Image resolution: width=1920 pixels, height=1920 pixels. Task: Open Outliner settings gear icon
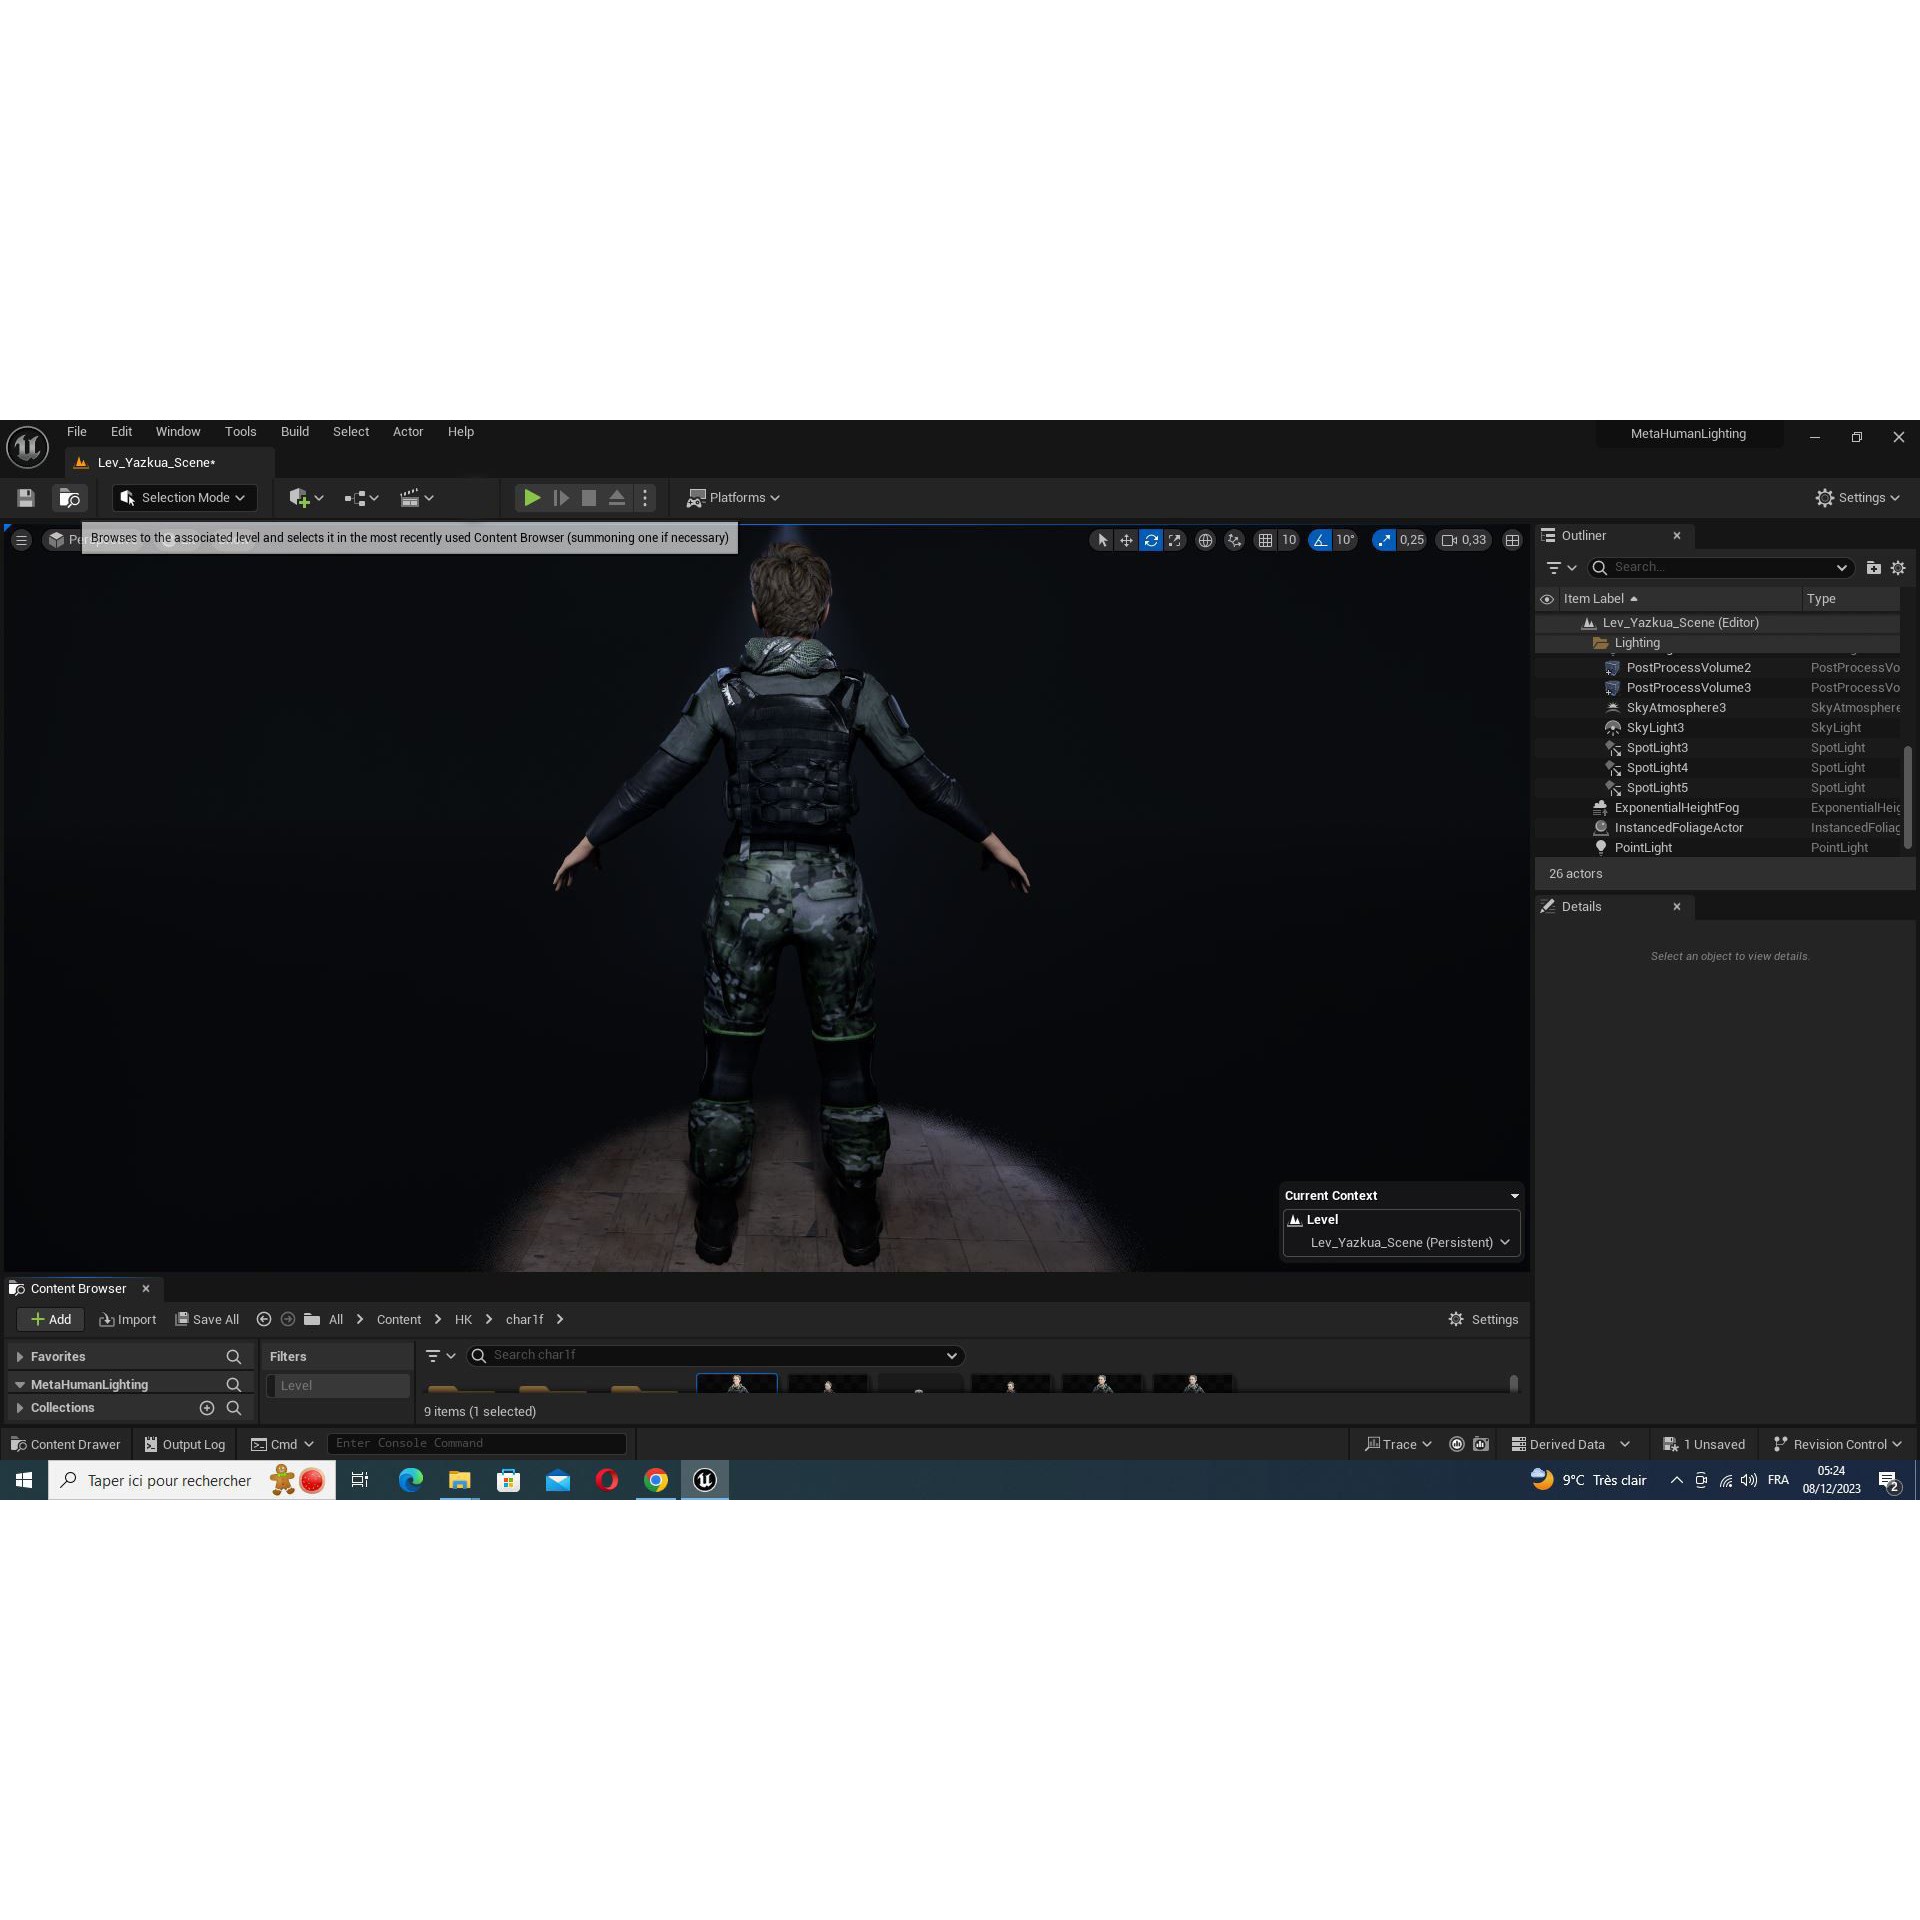1898,567
